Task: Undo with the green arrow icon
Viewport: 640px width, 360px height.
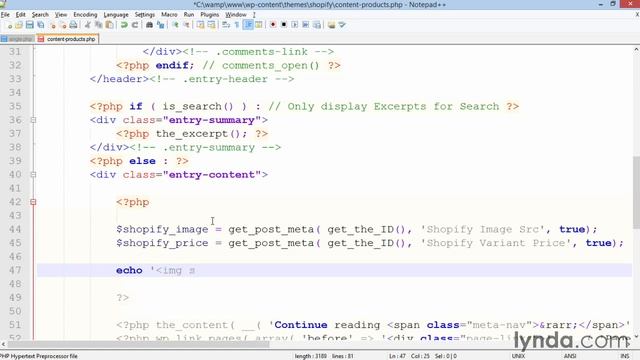Action: pyautogui.click(x=124, y=25)
